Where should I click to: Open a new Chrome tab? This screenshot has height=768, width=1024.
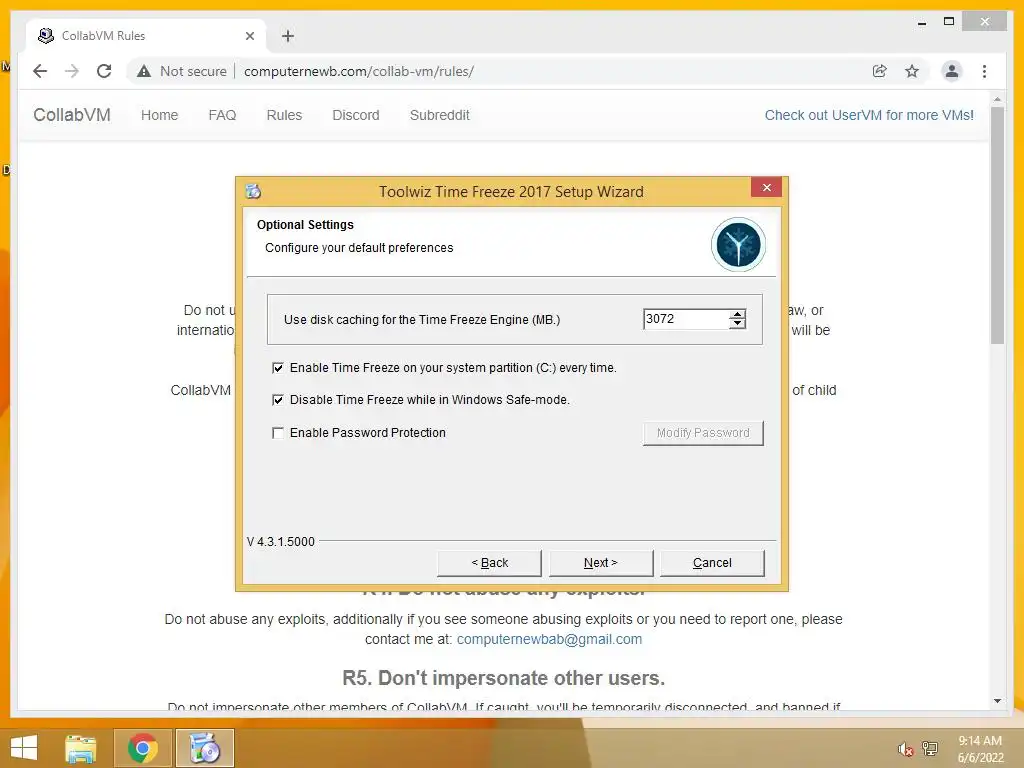[x=288, y=36]
